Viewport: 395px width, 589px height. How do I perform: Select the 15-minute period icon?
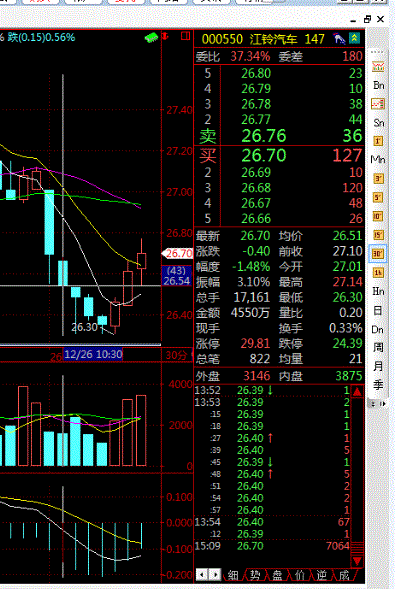(378, 235)
